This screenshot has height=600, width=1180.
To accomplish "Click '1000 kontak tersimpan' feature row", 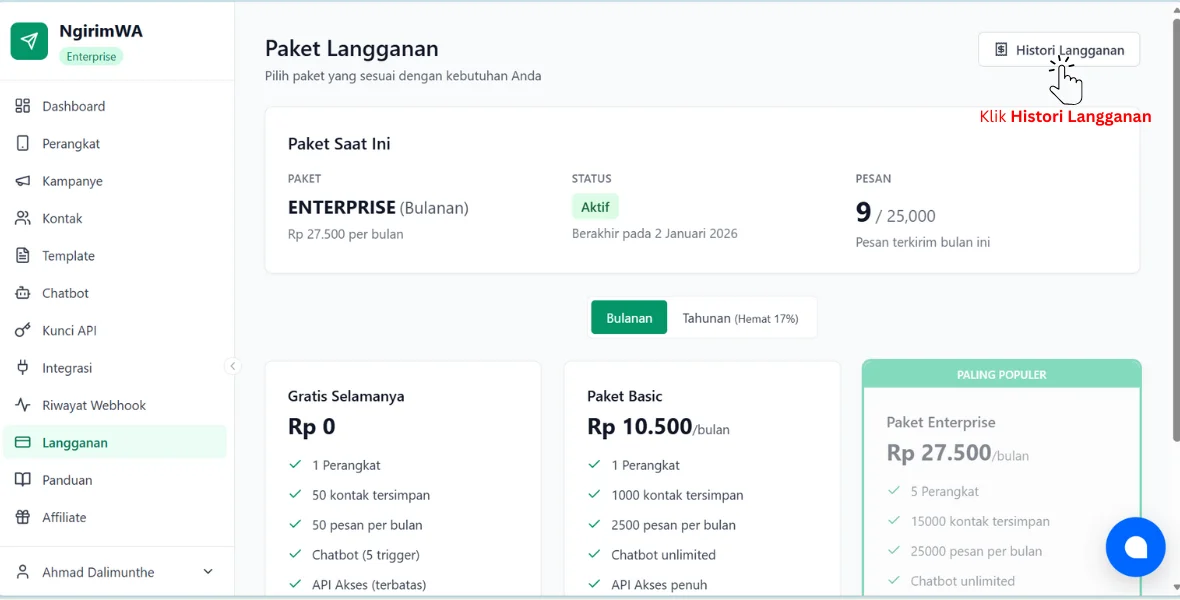I will click(667, 495).
